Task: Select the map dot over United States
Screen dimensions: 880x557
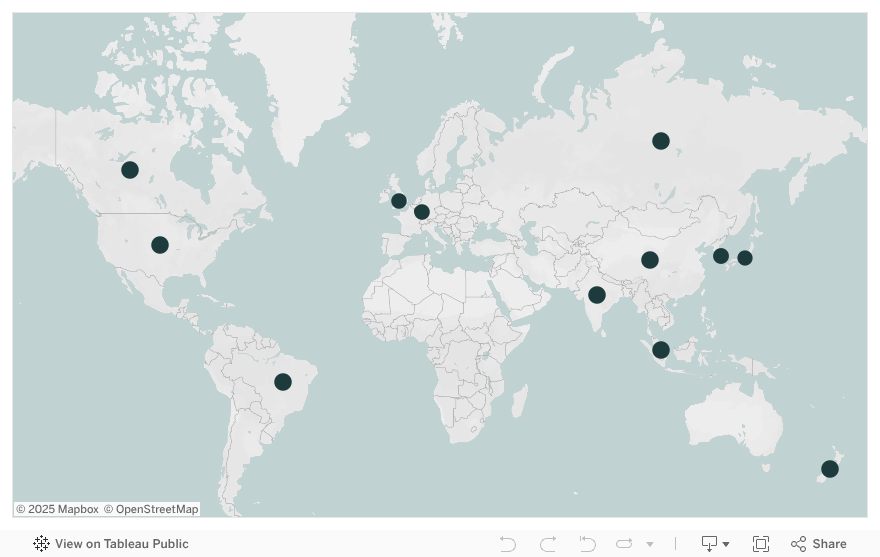Action: [160, 245]
